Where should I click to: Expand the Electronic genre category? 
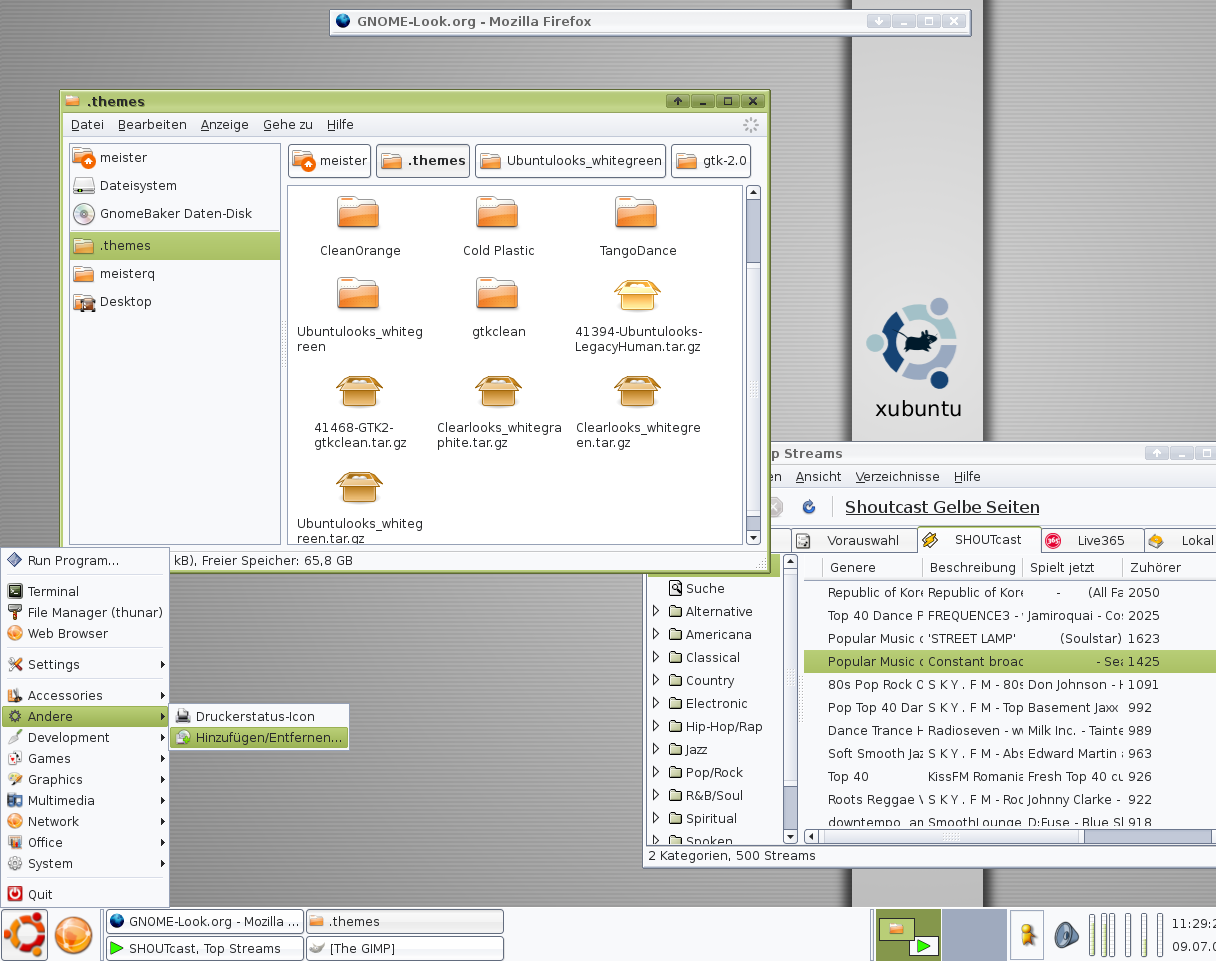(656, 703)
